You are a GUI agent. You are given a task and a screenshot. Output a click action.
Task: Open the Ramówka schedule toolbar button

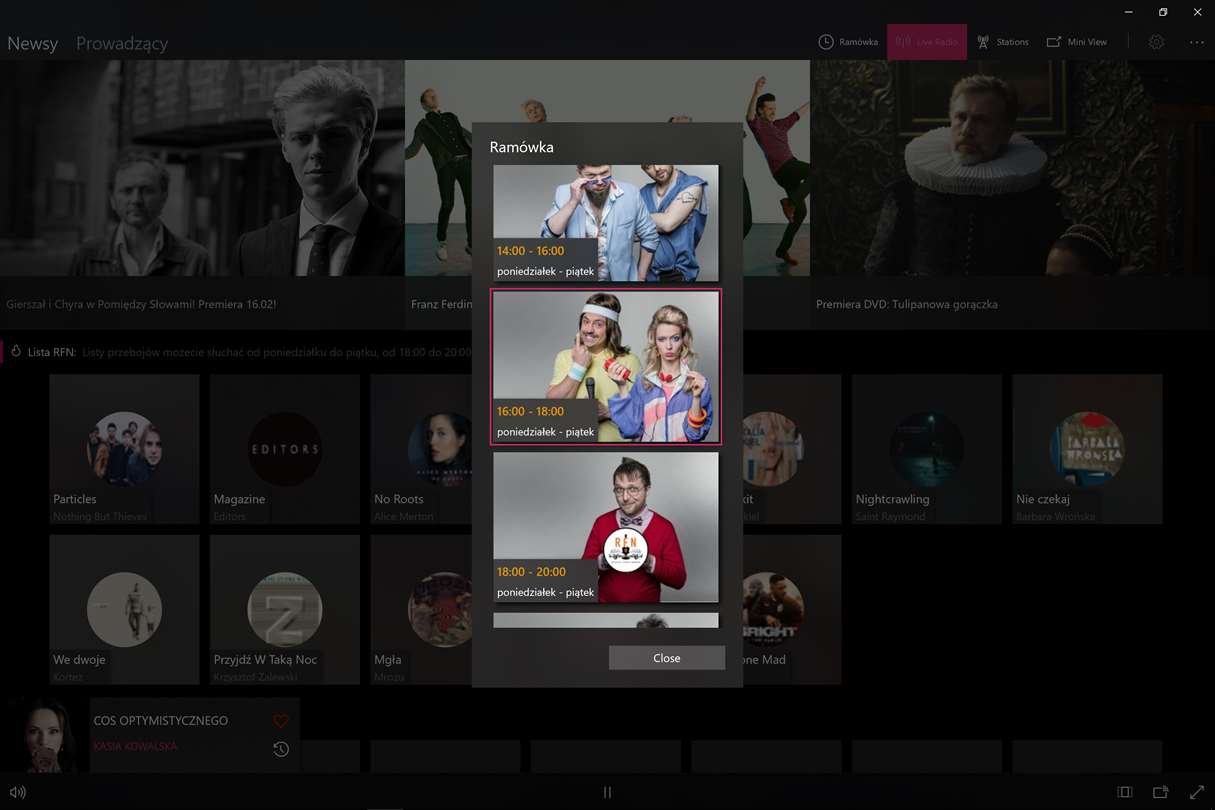(848, 42)
